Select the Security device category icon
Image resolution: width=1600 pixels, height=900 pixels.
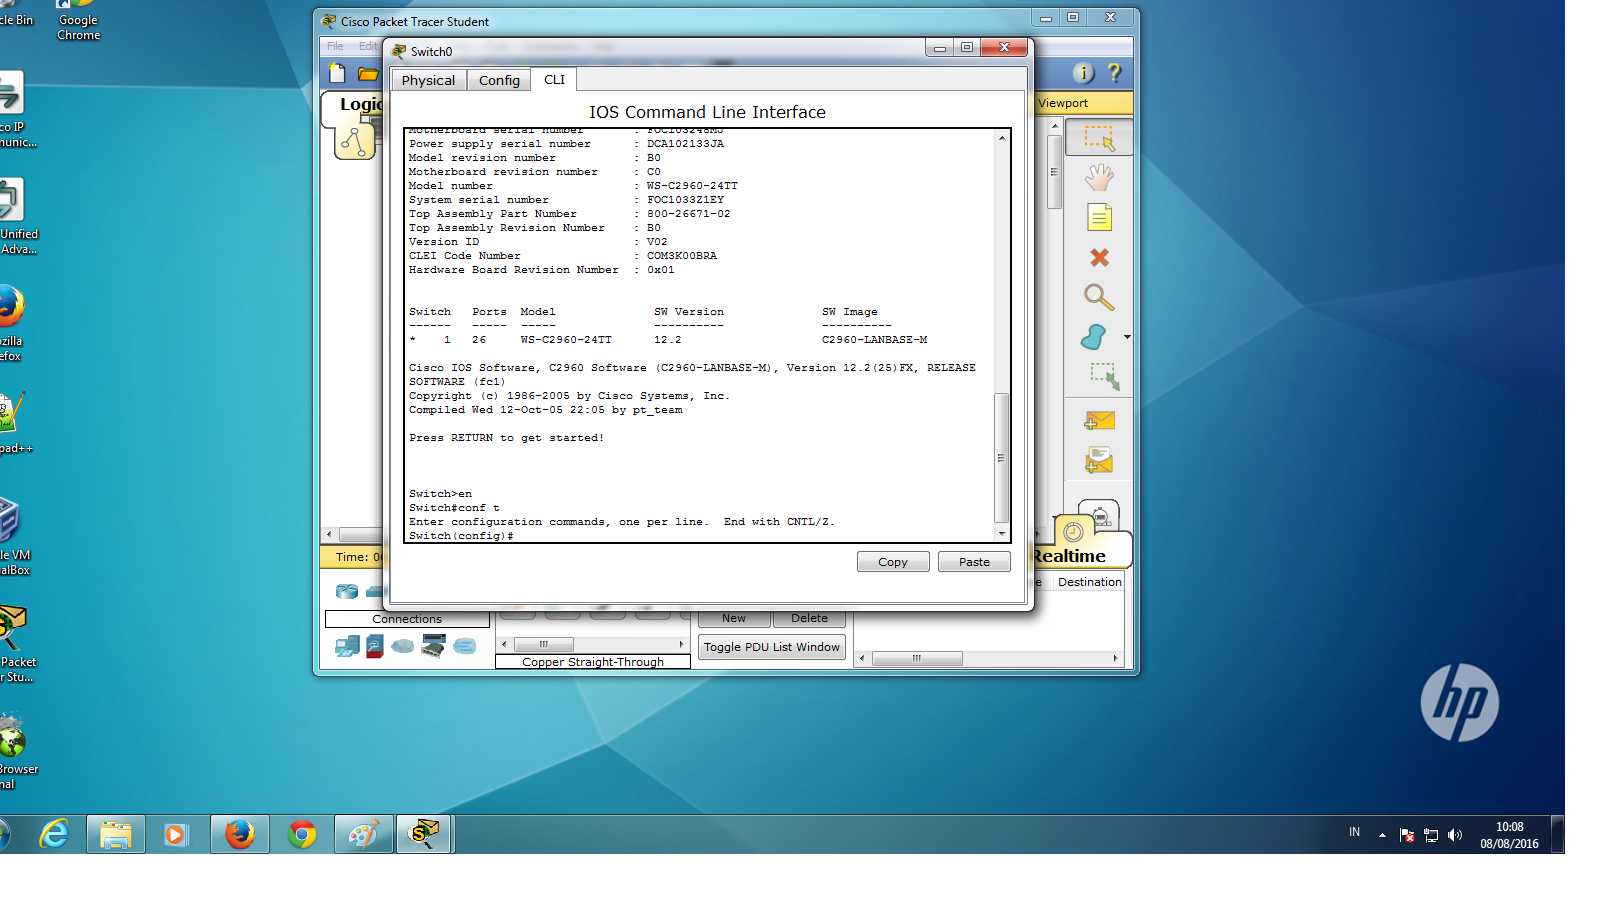(375, 646)
